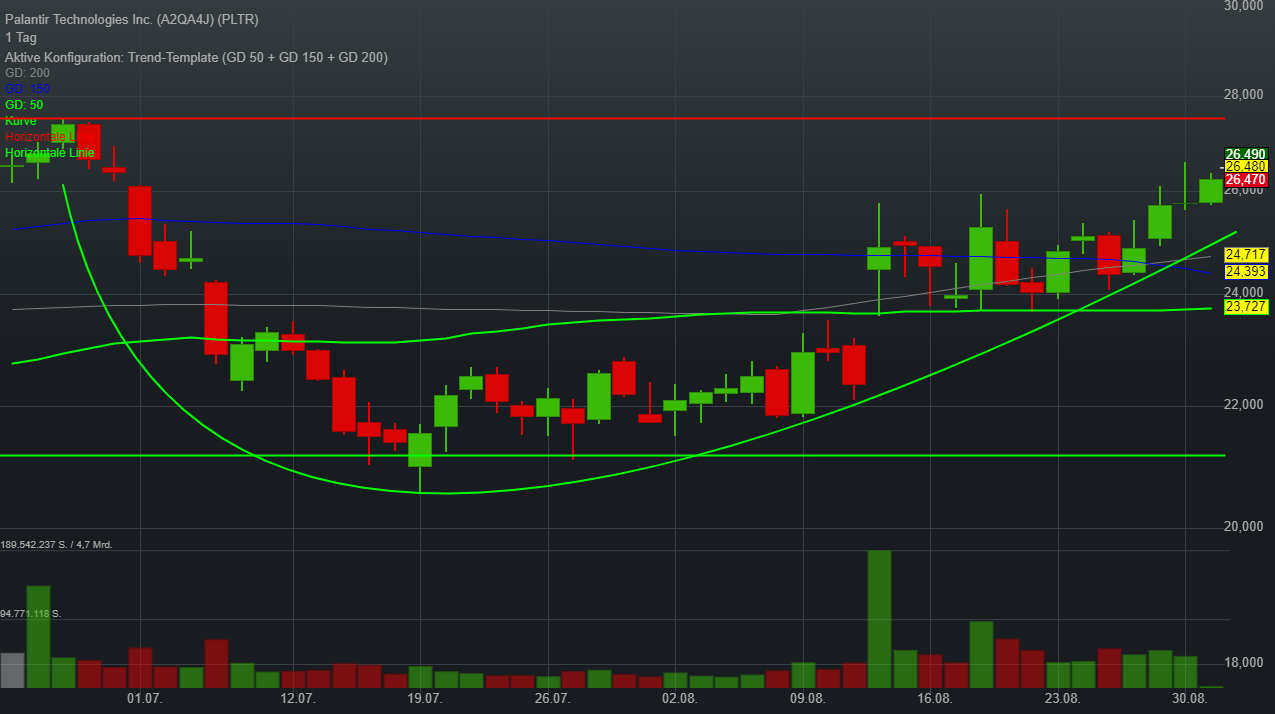Click the yellow 26,480 price tag

click(x=1246, y=167)
